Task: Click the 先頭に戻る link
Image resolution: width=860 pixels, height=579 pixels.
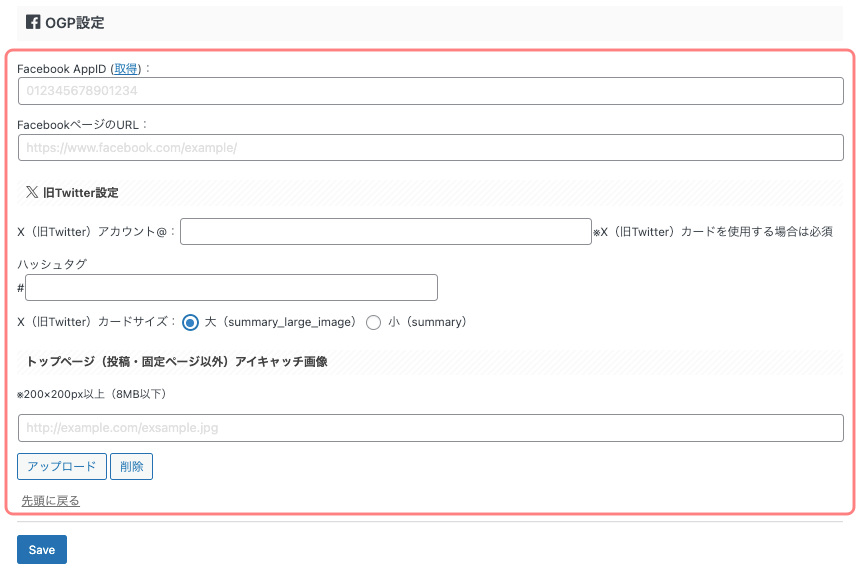Action: pyautogui.click(x=50, y=500)
